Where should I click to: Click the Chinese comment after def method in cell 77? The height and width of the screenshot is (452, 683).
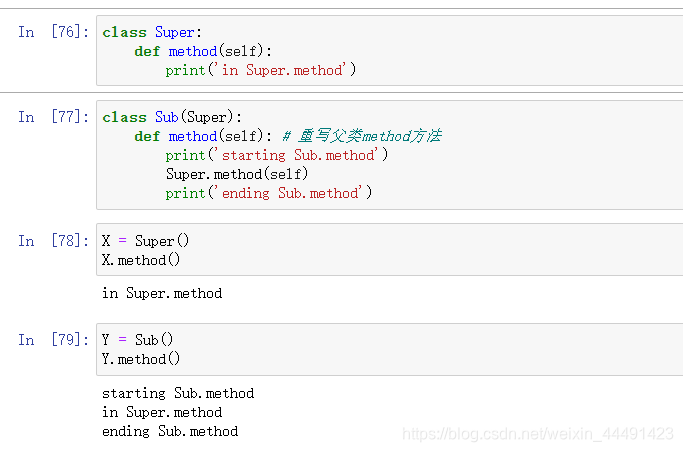[x=362, y=136]
